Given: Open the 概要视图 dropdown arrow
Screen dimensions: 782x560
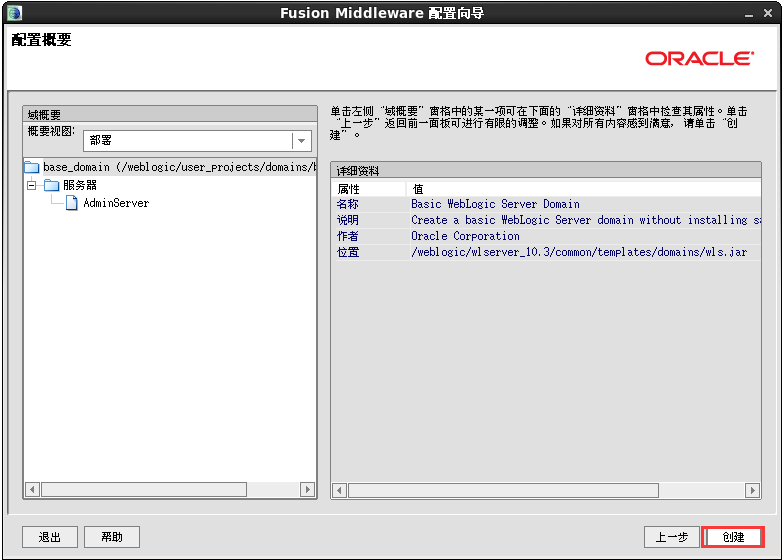Looking at the screenshot, I should [x=301, y=141].
